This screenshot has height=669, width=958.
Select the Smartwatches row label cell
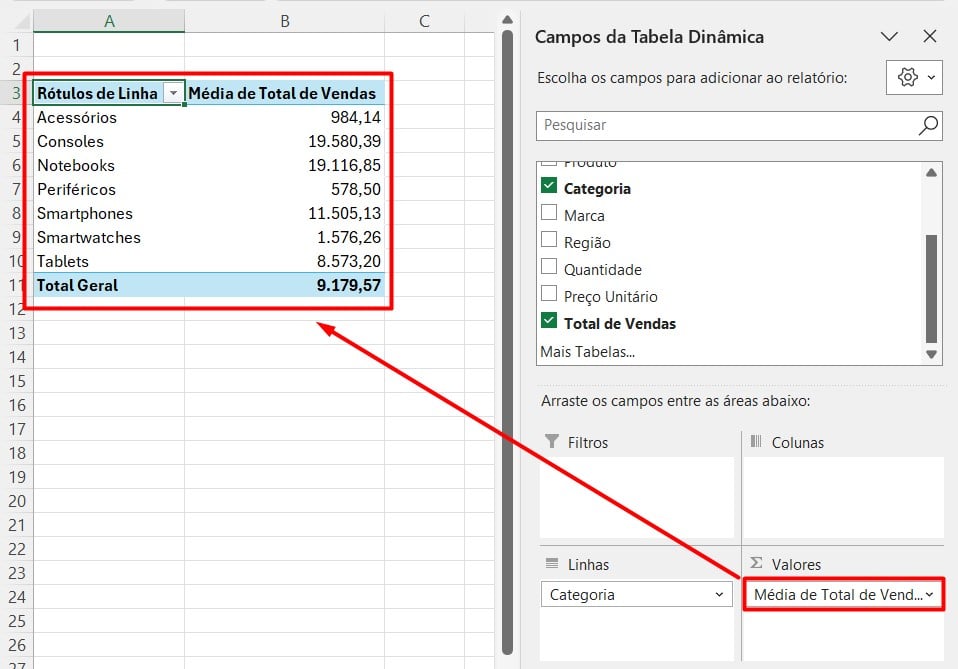(109, 237)
